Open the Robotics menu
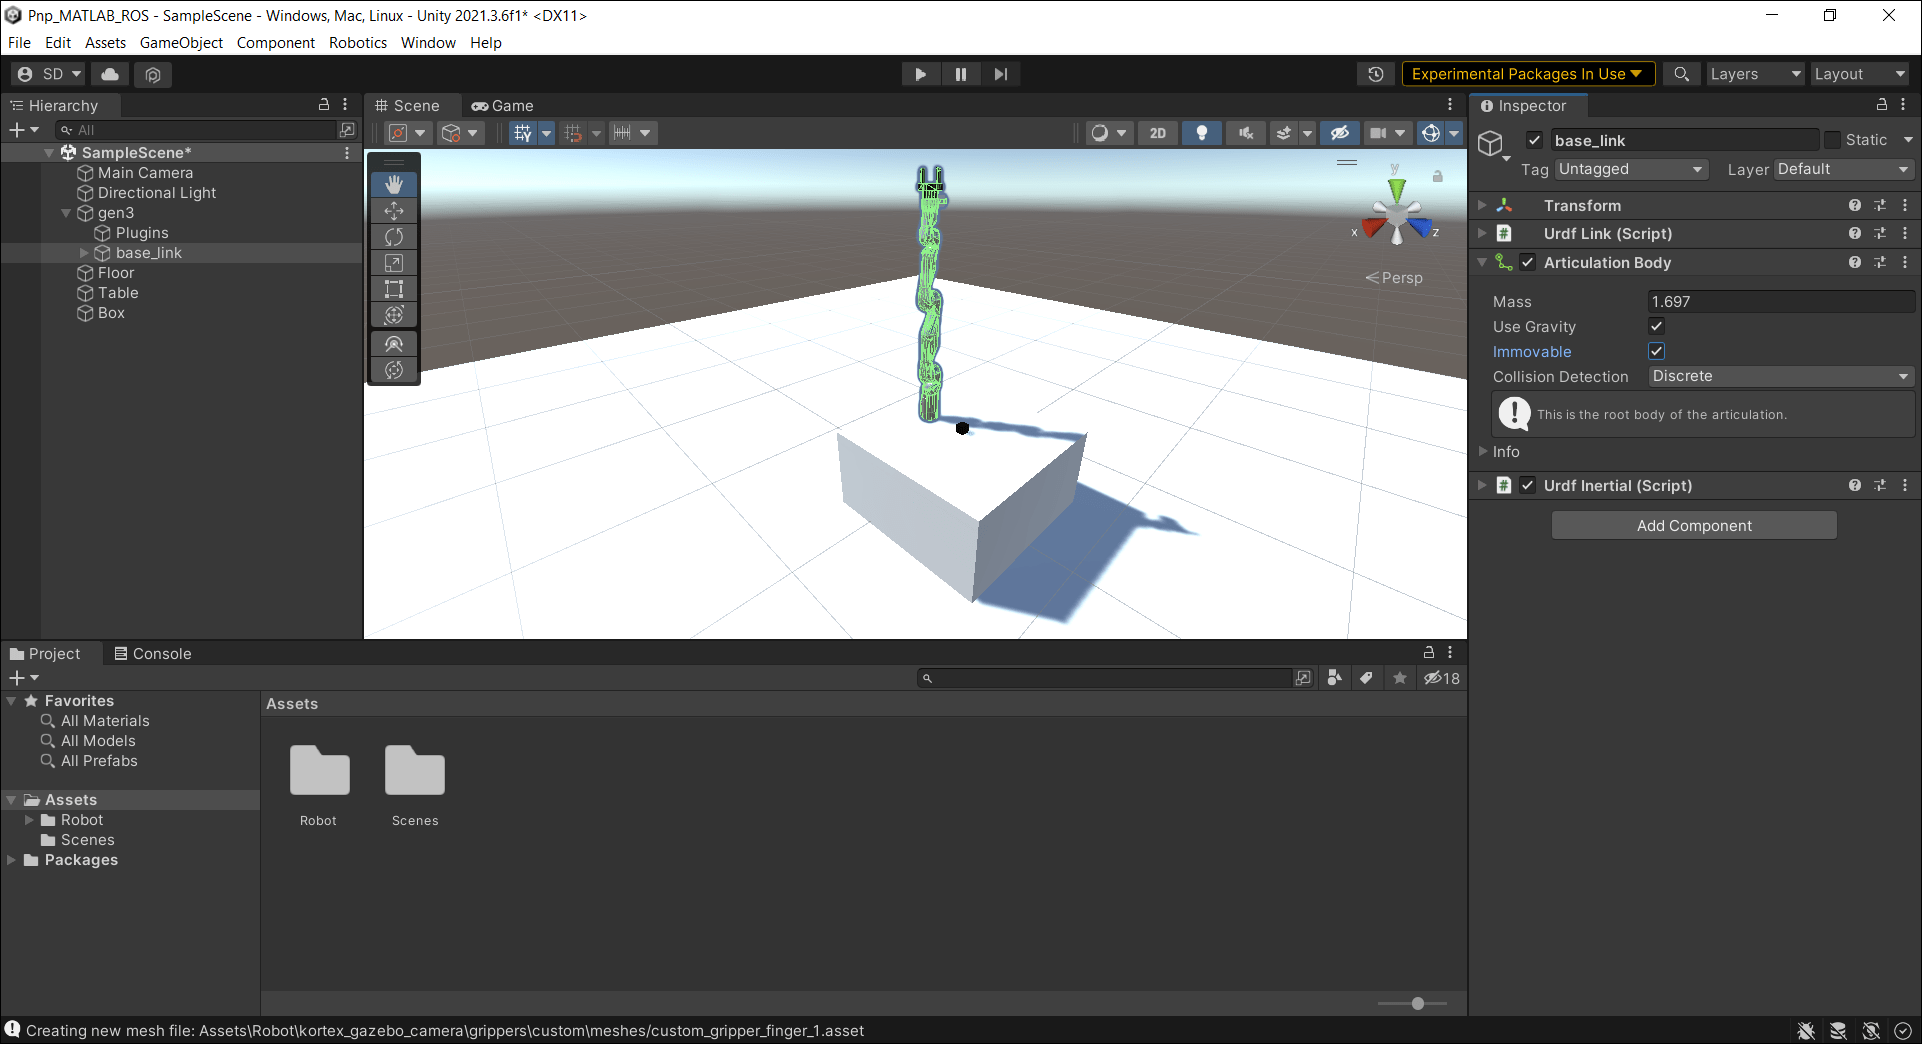This screenshot has width=1922, height=1044. click(357, 42)
